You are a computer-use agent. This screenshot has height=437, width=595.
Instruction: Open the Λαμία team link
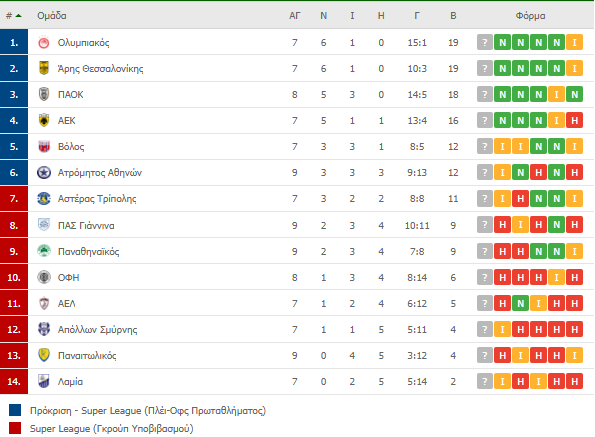[x=70, y=382]
